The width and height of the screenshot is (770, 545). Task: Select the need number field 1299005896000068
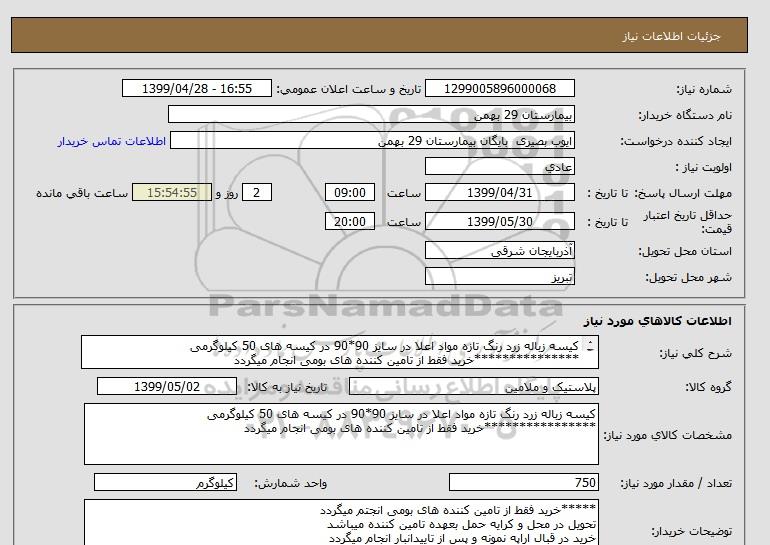point(499,88)
